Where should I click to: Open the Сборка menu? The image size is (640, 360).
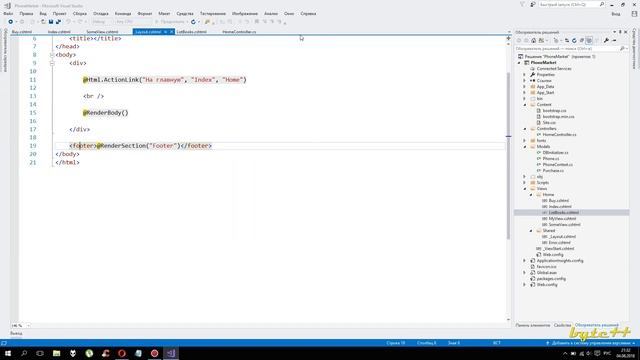80,13
